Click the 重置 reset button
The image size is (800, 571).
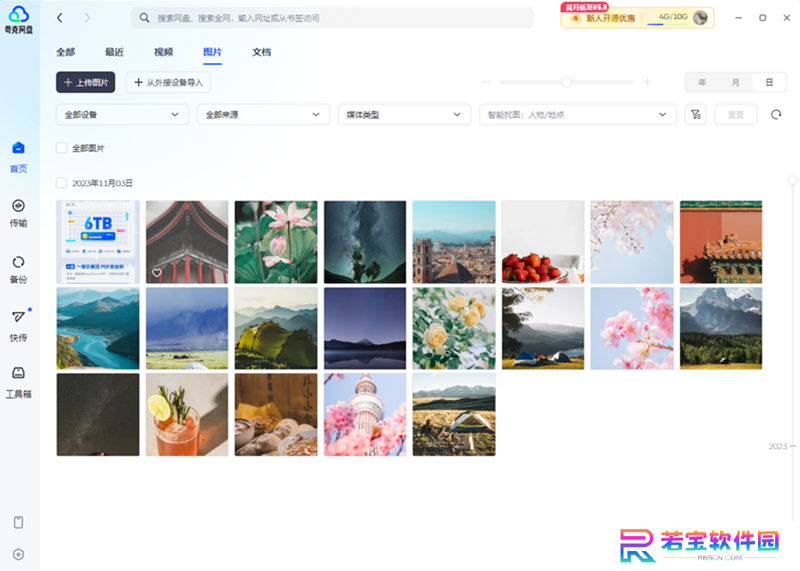click(735, 114)
